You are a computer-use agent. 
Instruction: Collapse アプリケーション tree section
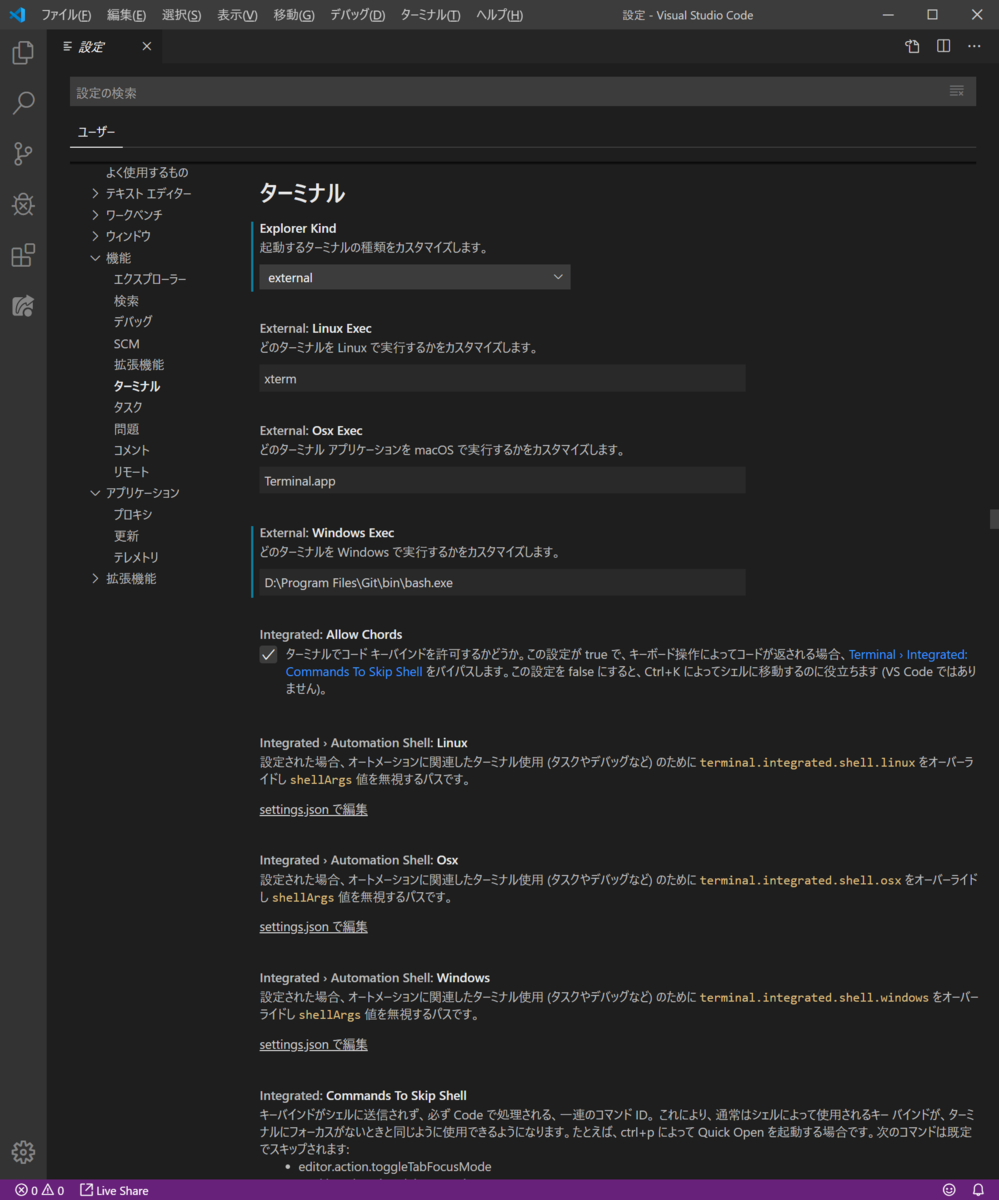[96, 493]
